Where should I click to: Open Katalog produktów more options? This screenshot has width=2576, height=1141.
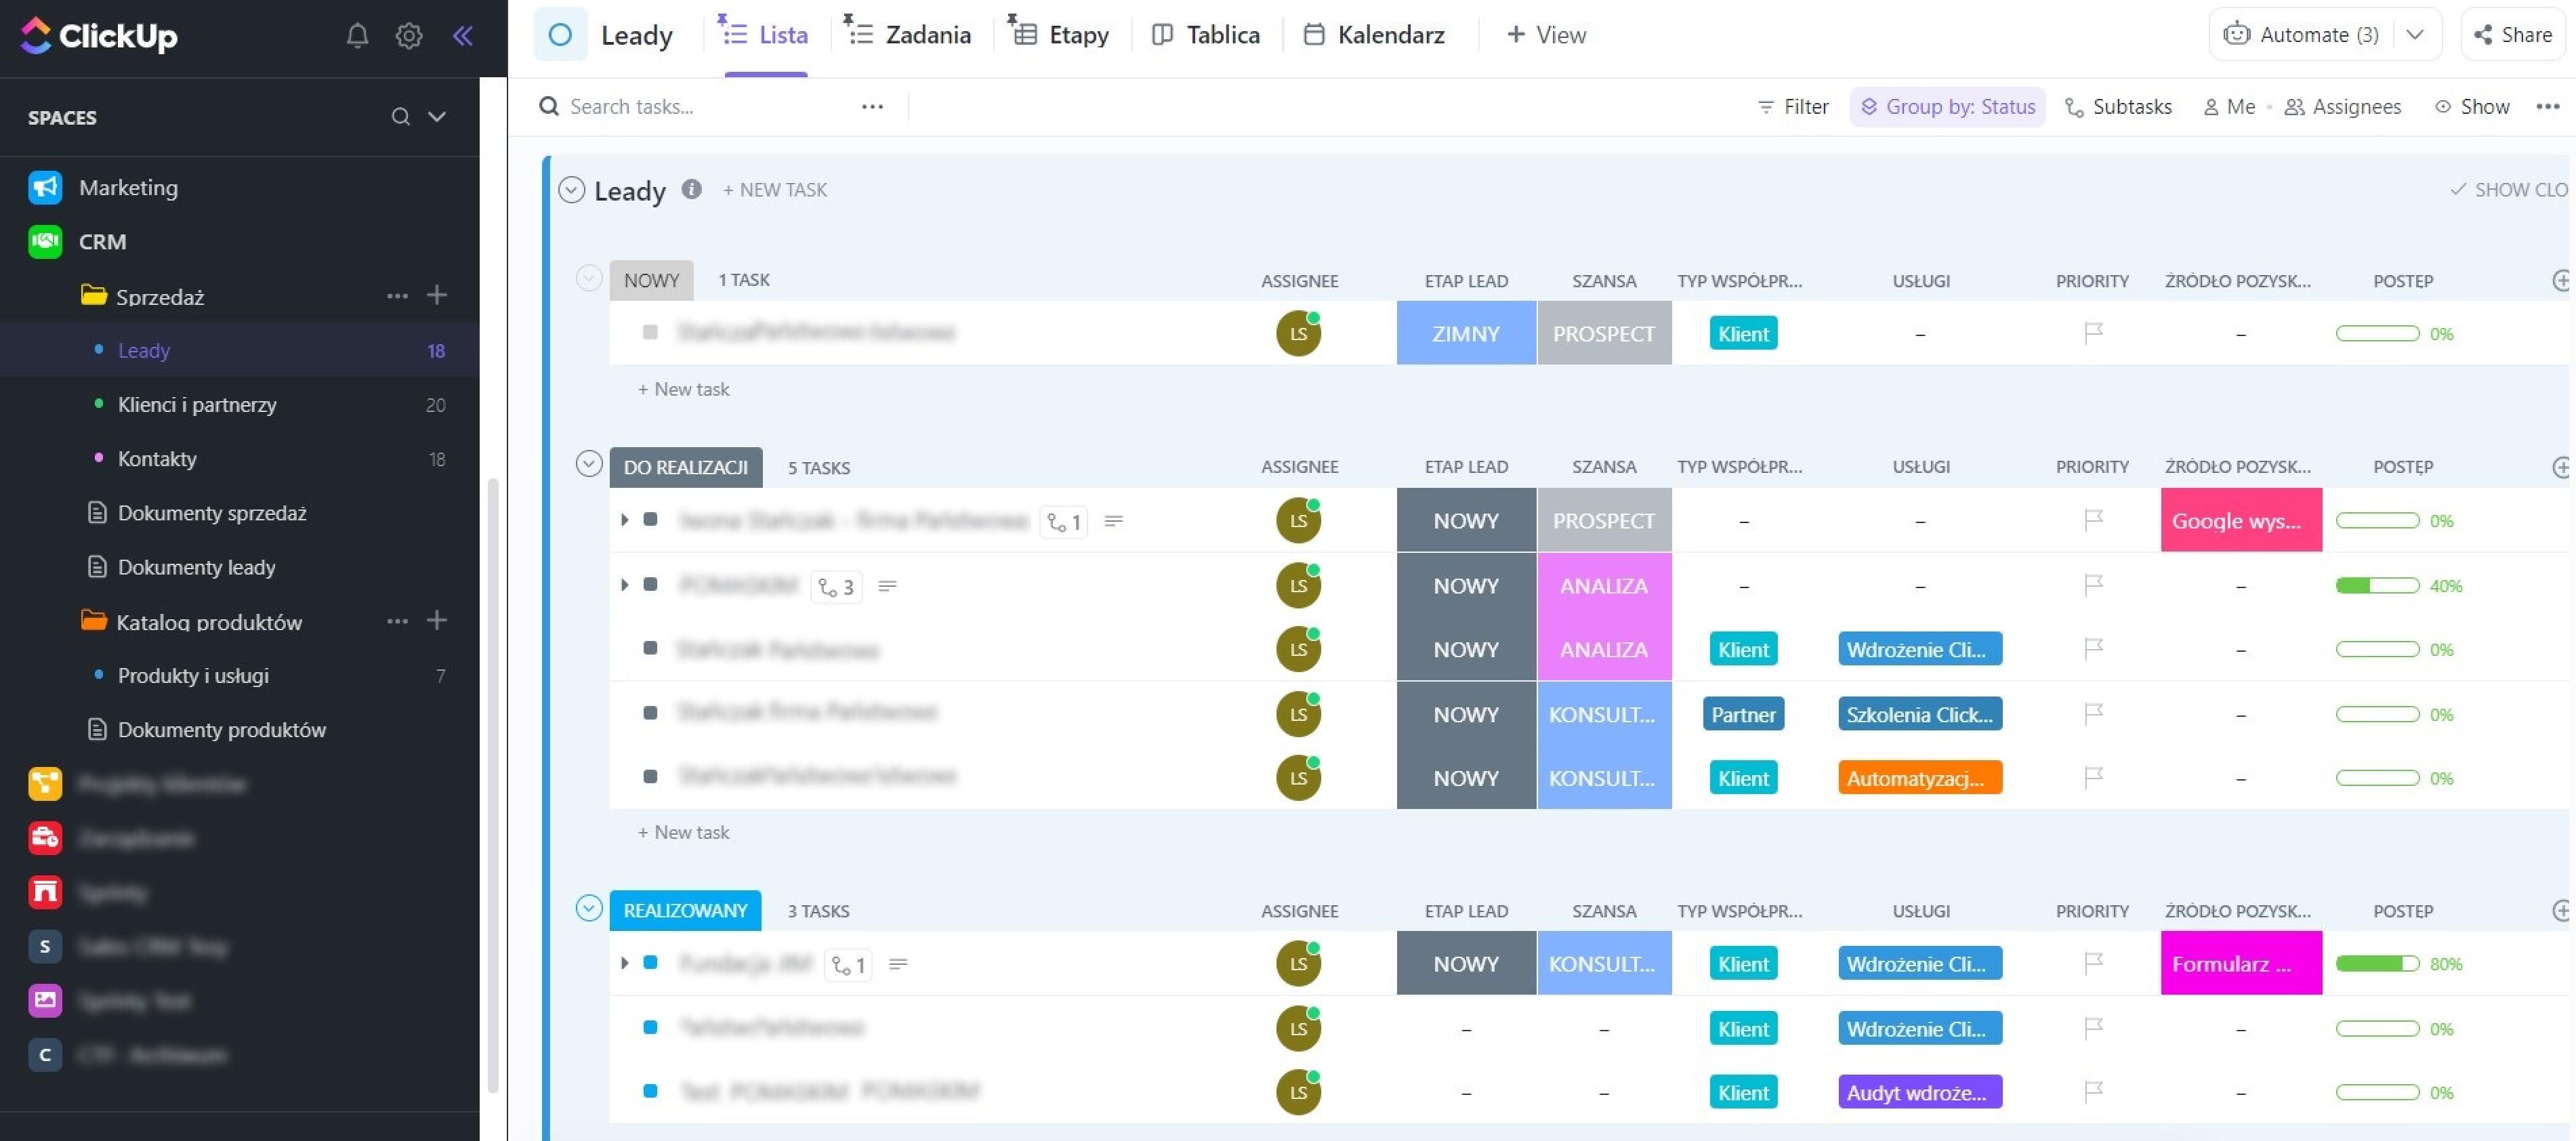tap(397, 621)
